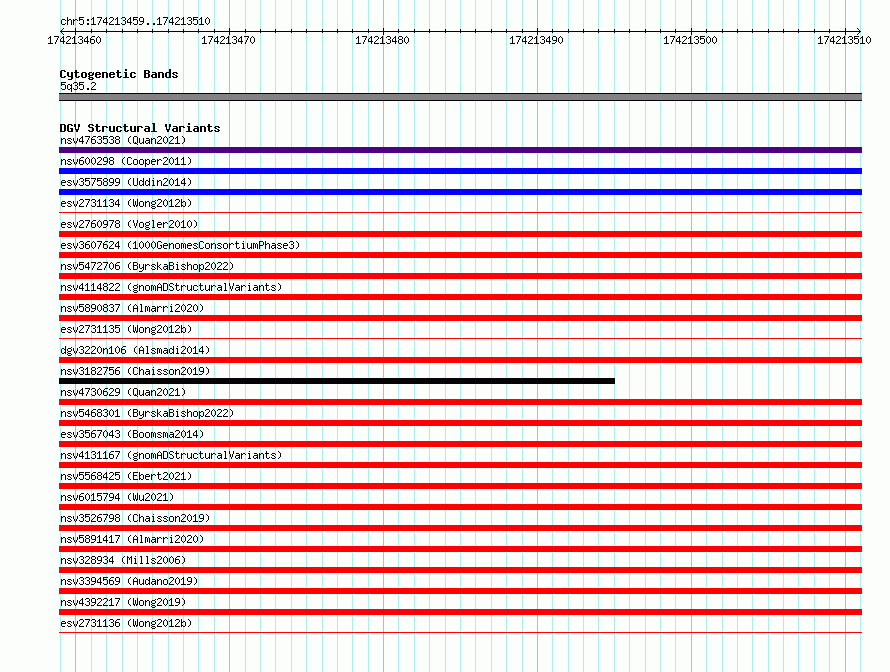890x672 pixels.
Task: Click the red bar under esv3607624
Action: click(460, 255)
